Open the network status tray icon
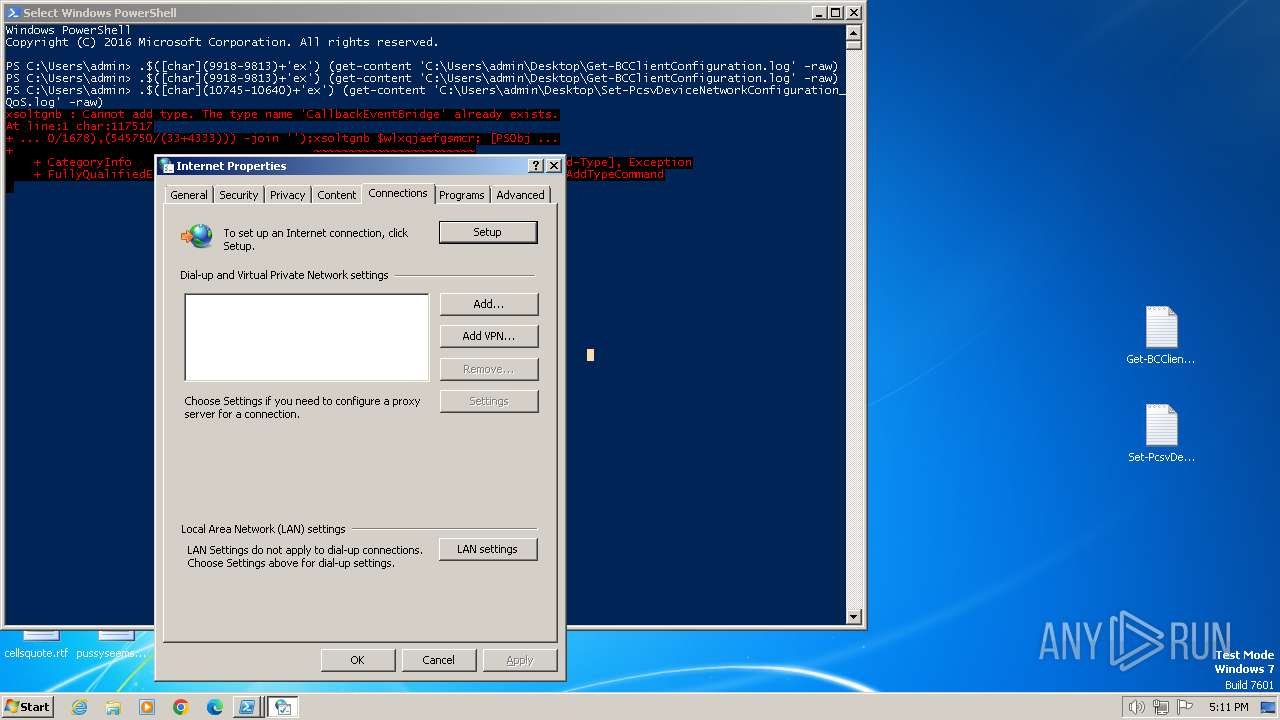 click(x=1160, y=707)
